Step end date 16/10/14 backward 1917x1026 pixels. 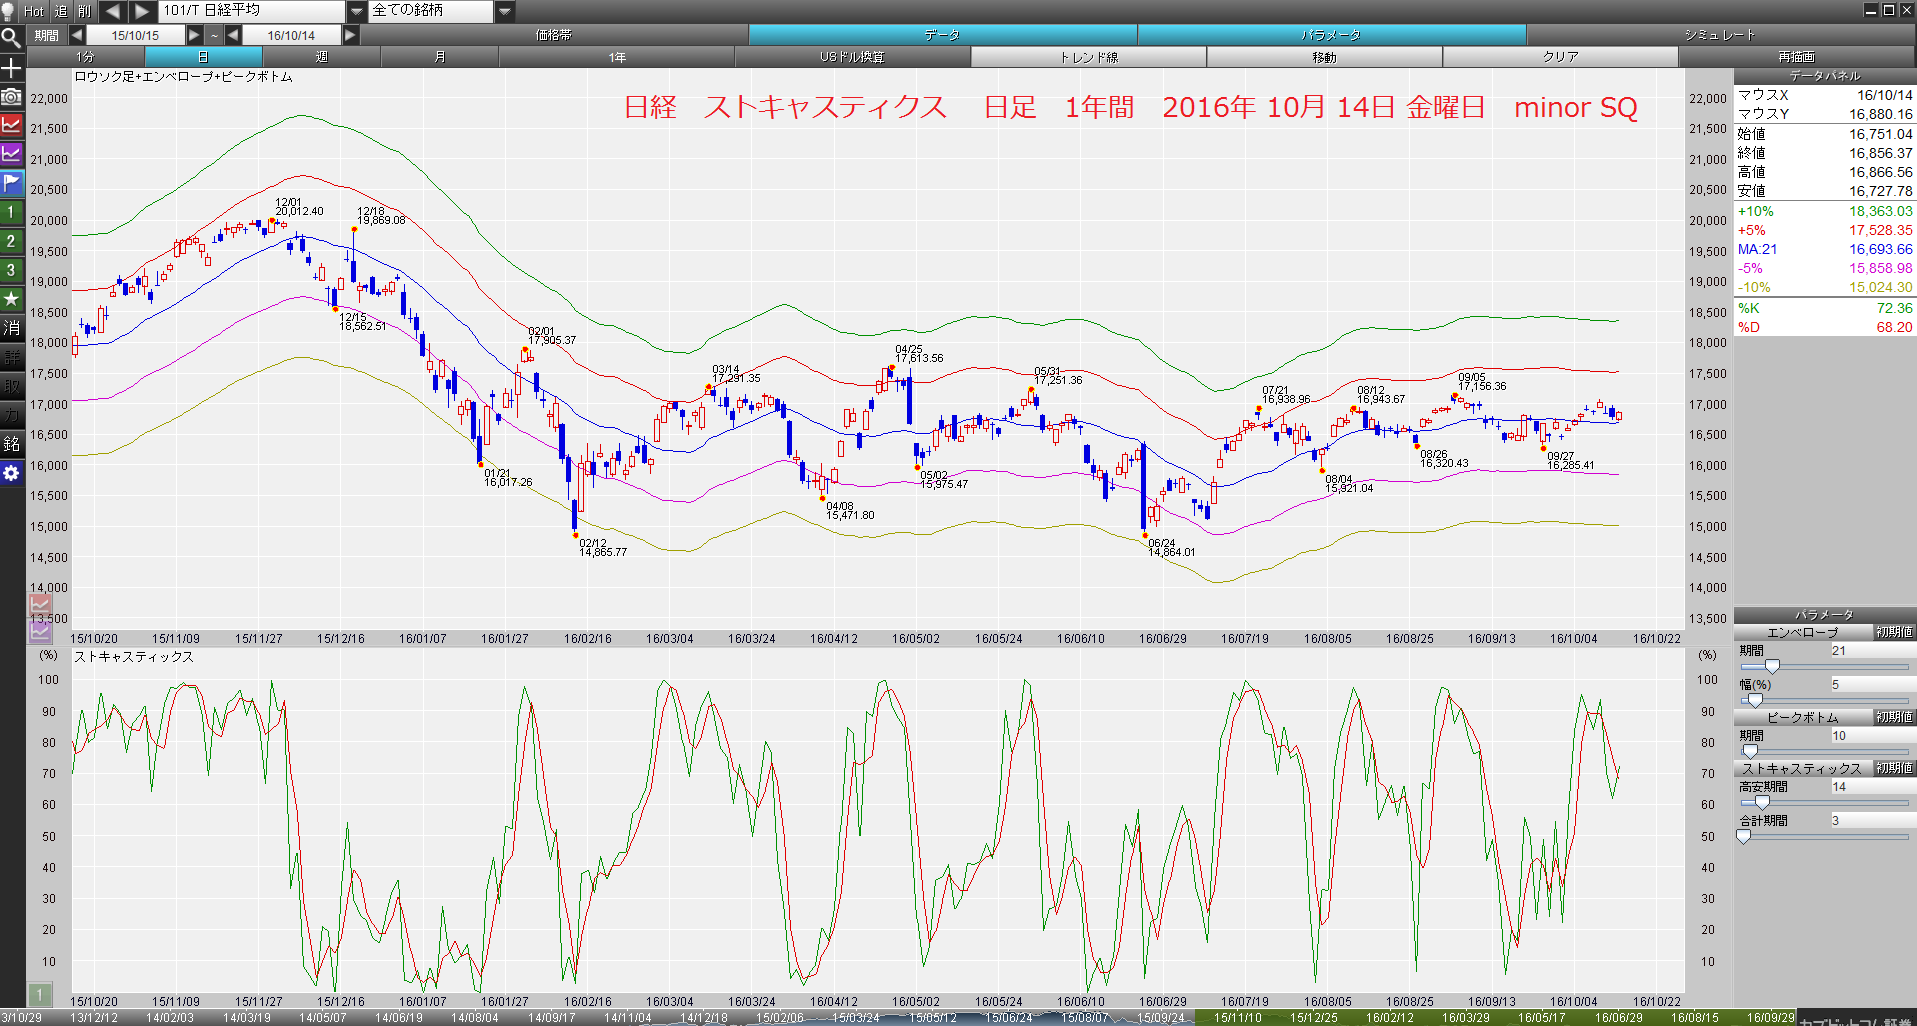(x=233, y=35)
